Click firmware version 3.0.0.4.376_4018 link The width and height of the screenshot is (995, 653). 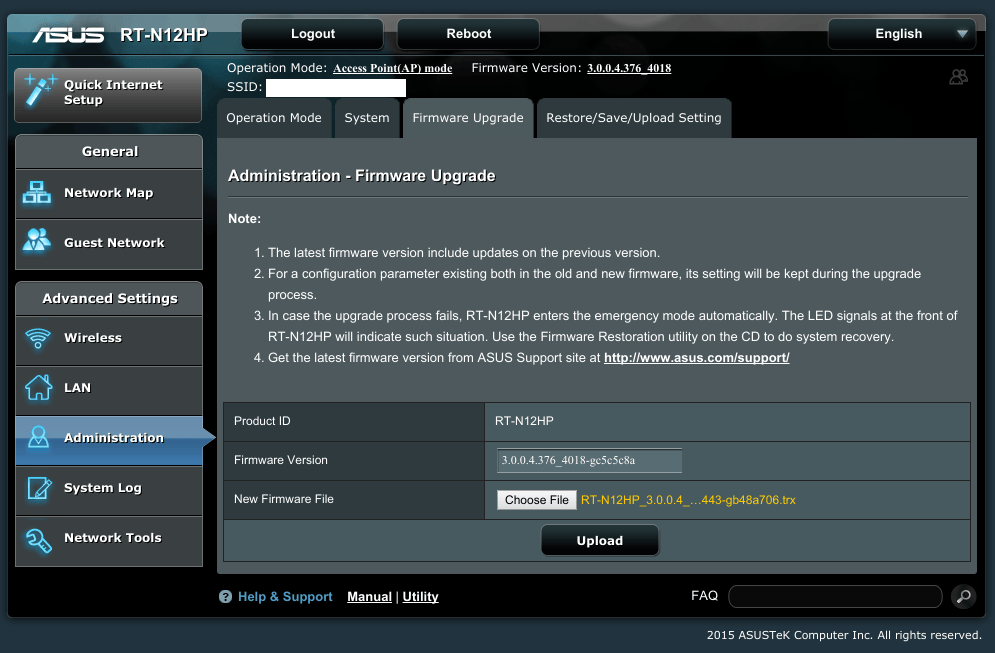pos(629,68)
